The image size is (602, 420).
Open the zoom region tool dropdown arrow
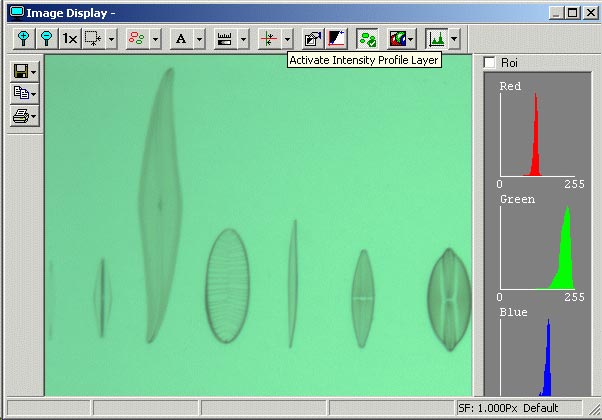click(111, 39)
